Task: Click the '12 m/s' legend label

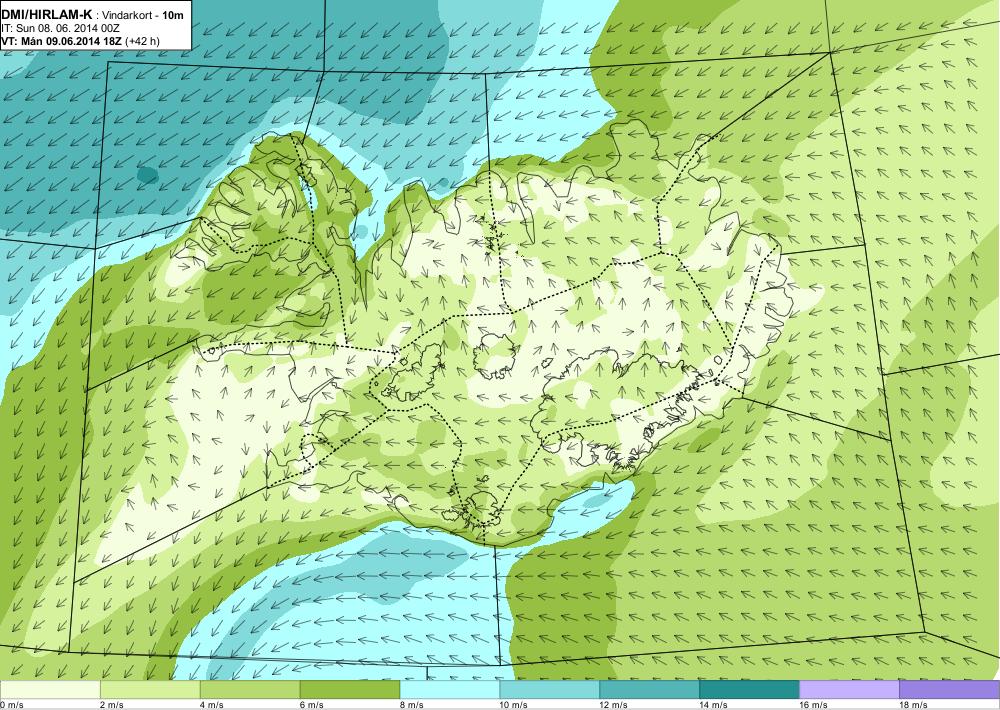Action: pyautogui.click(x=614, y=705)
